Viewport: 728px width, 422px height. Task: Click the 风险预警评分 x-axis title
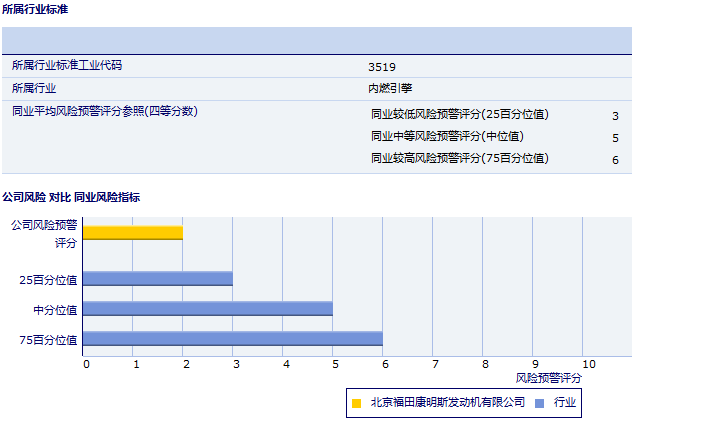[x=548, y=378]
